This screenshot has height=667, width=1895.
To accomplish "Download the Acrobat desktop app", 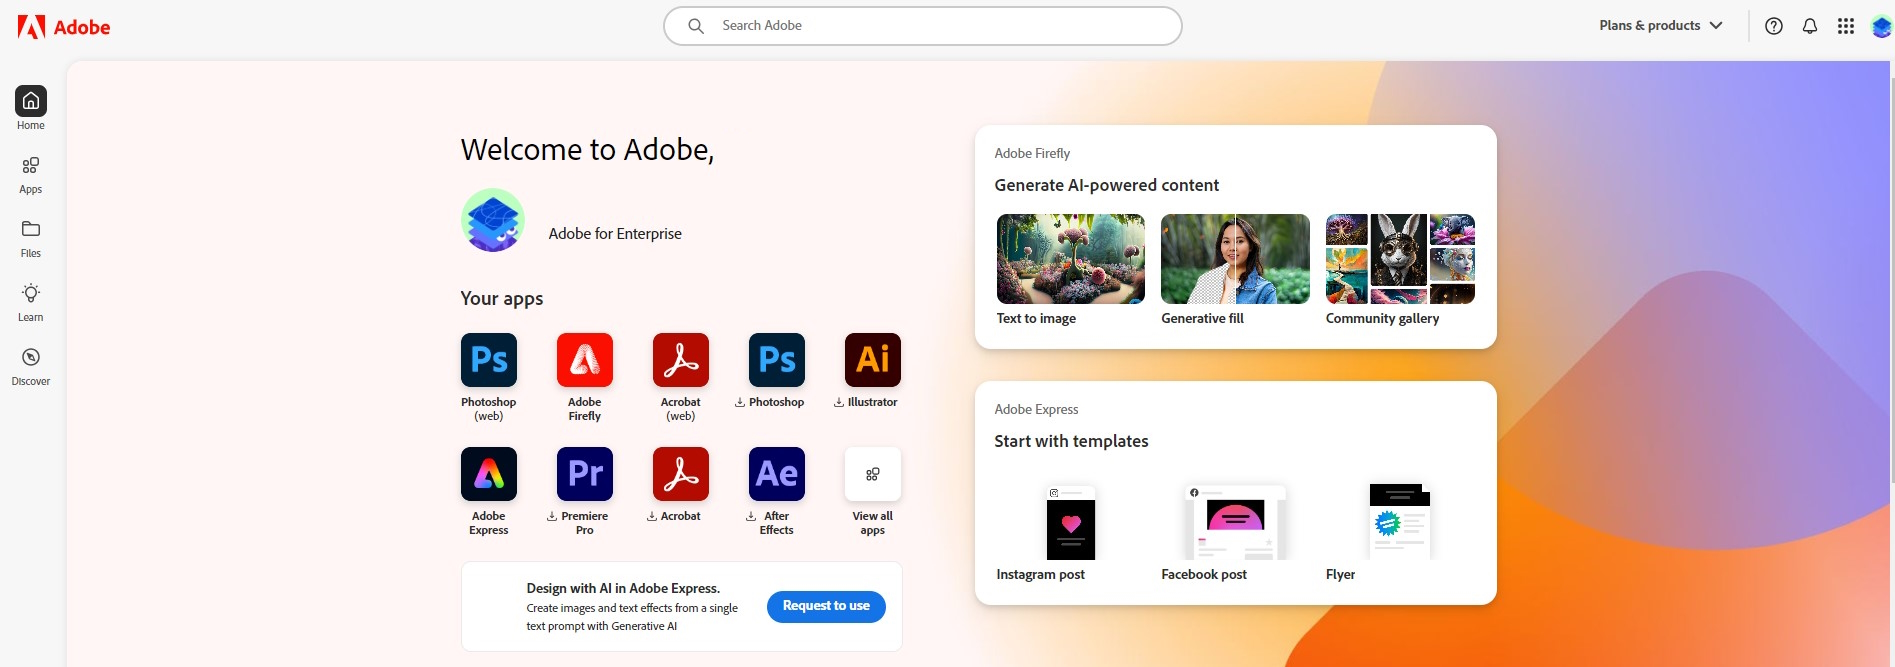I will click(681, 474).
